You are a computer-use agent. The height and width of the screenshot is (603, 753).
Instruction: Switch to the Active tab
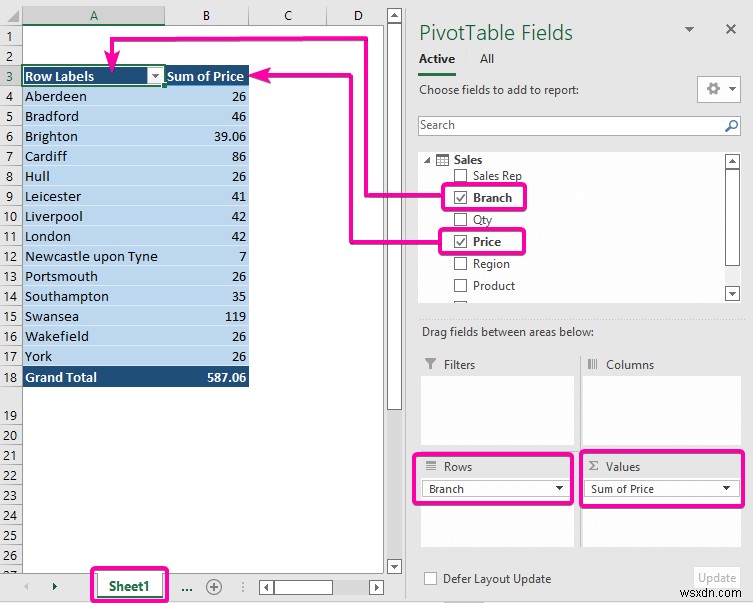point(437,59)
